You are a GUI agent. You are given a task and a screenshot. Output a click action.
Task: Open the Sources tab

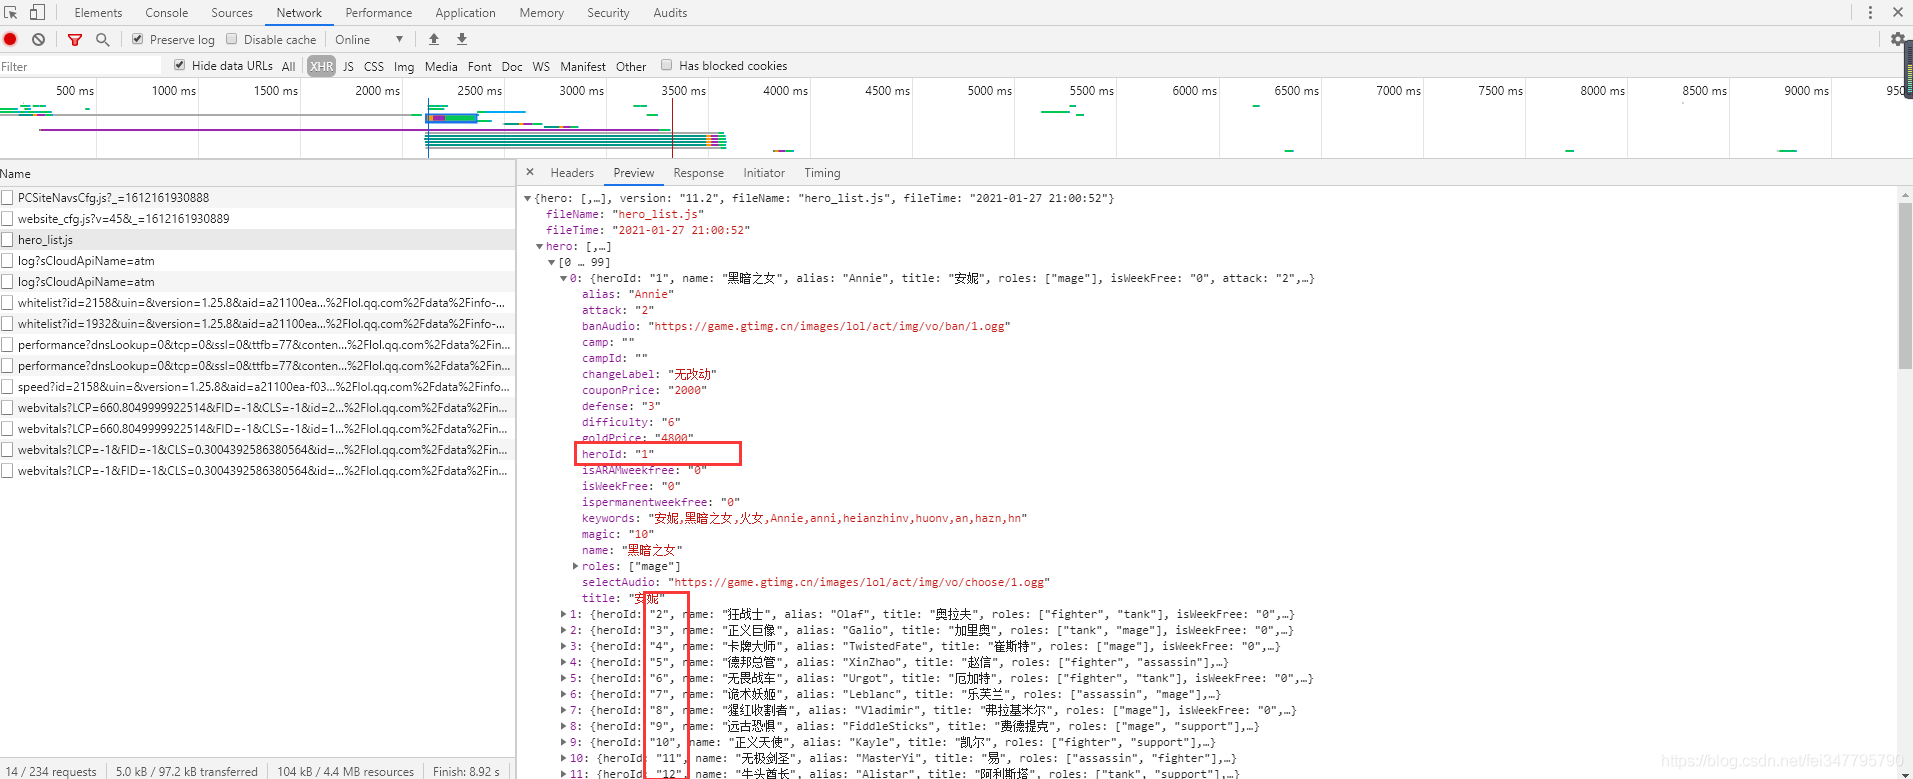coord(232,13)
